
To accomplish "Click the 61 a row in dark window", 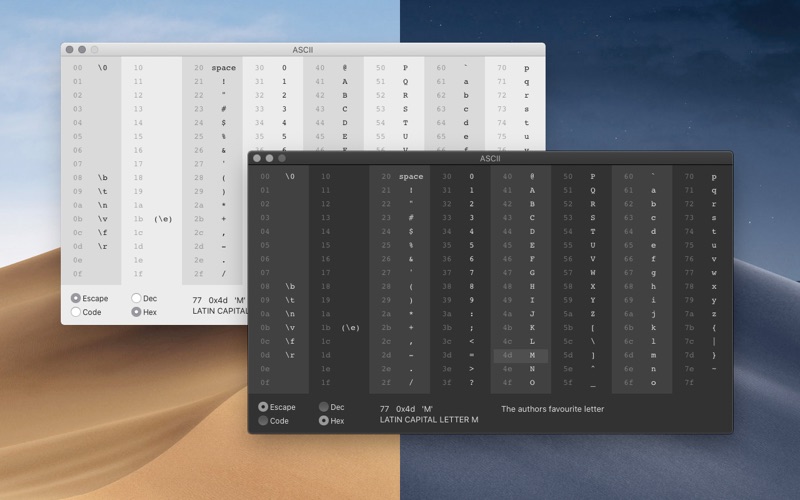I will [642, 190].
